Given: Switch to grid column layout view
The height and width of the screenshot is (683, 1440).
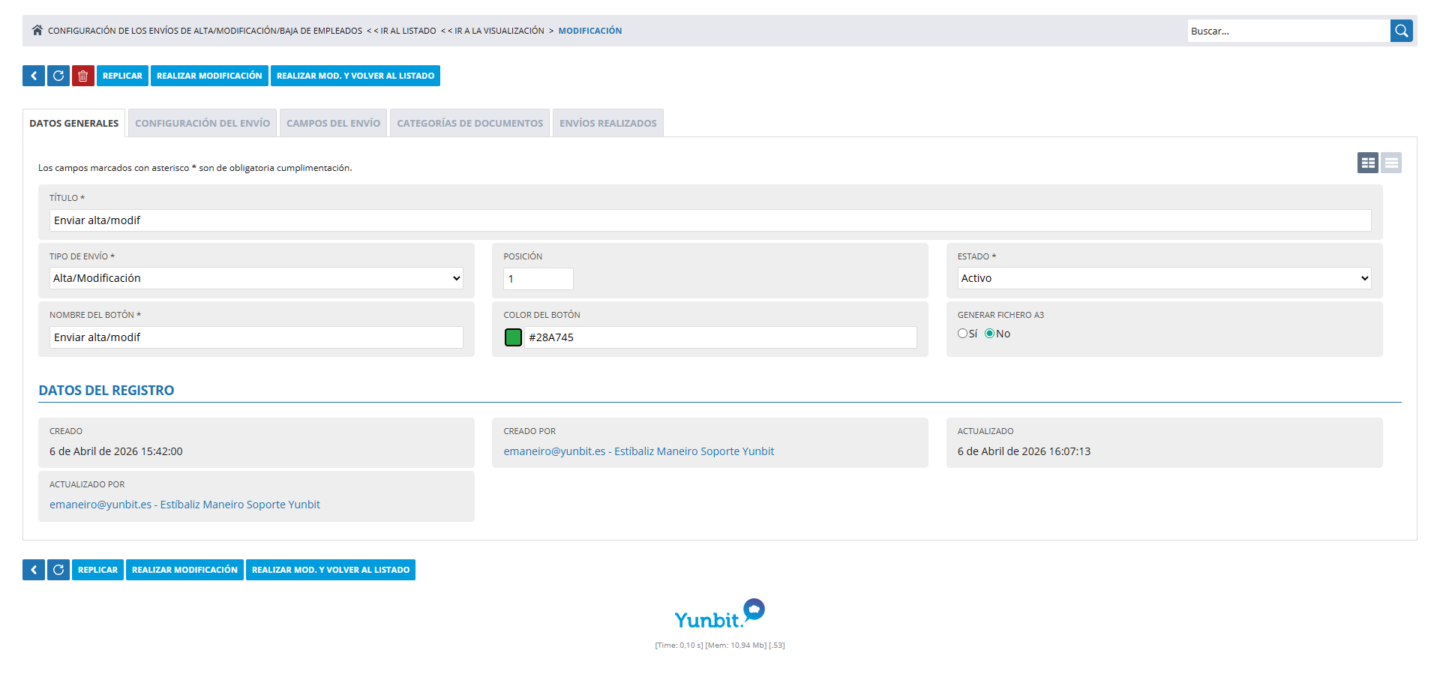Looking at the screenshot, I should point(1367,163).
